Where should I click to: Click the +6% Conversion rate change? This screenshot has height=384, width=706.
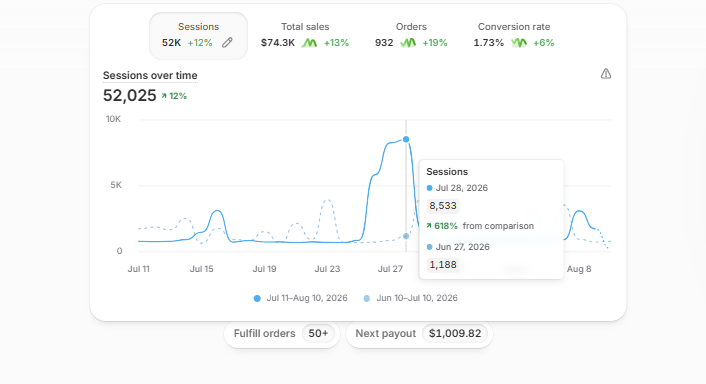tap(543, 43)
